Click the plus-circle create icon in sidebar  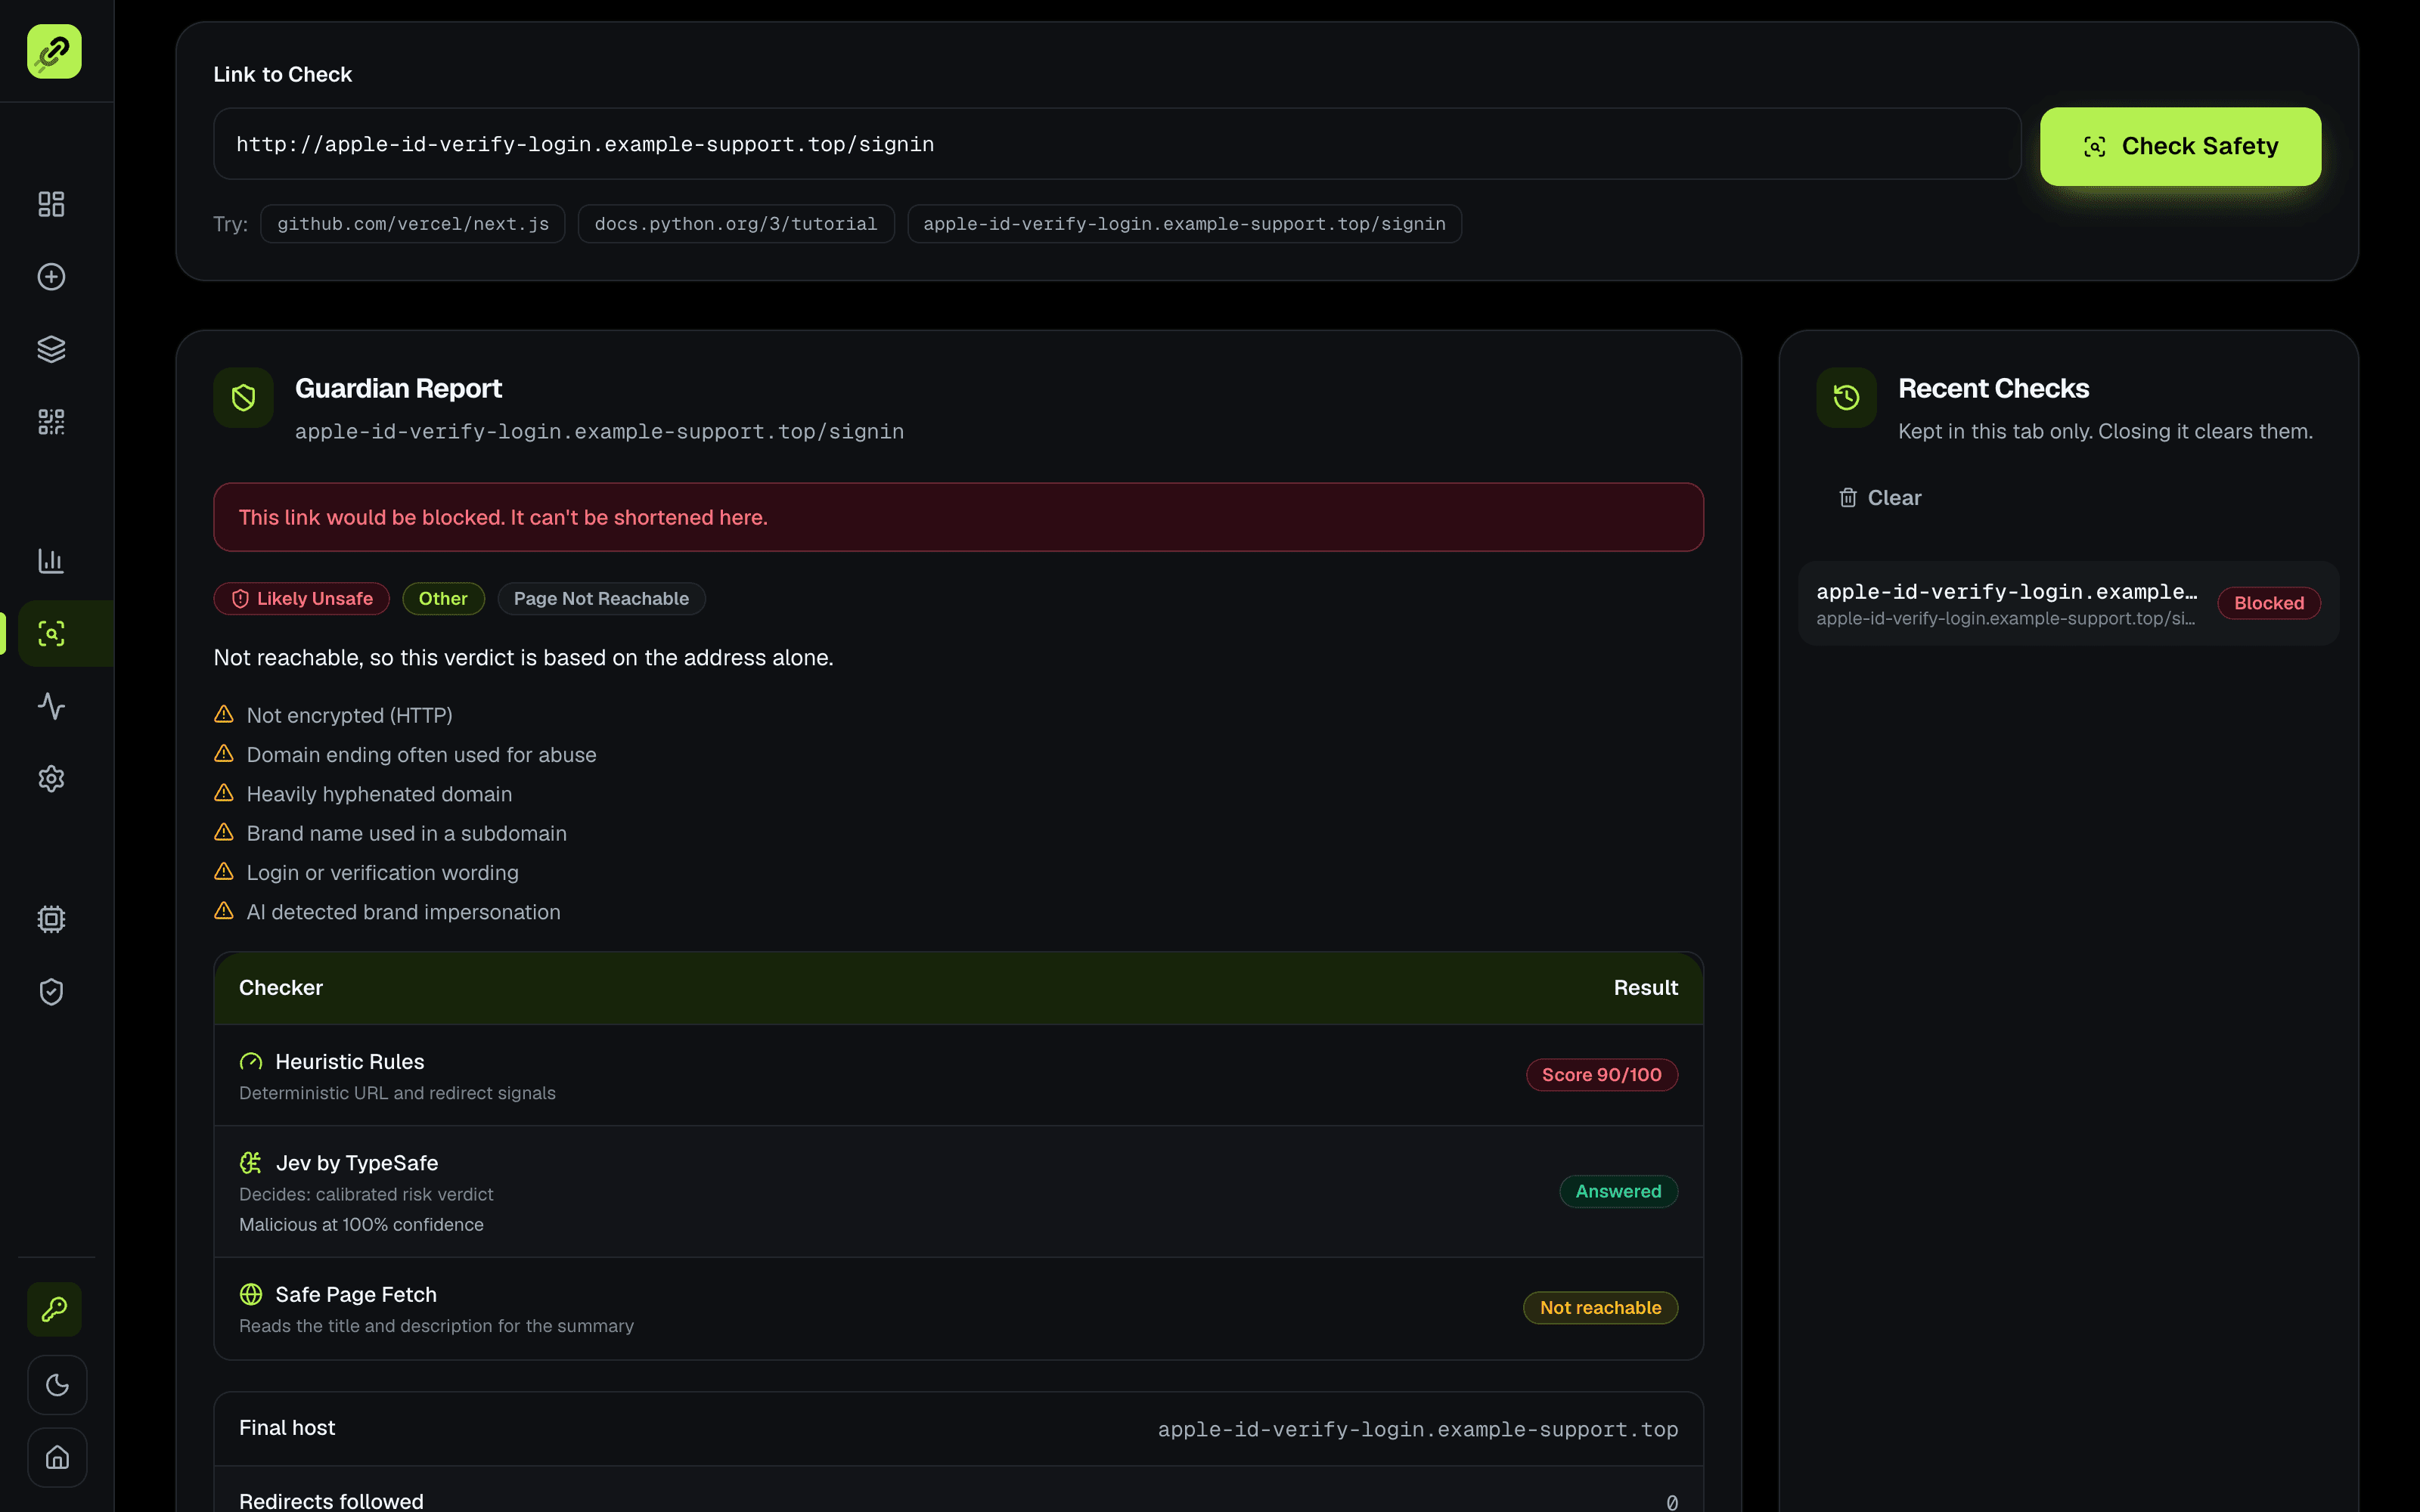(51, 277)
